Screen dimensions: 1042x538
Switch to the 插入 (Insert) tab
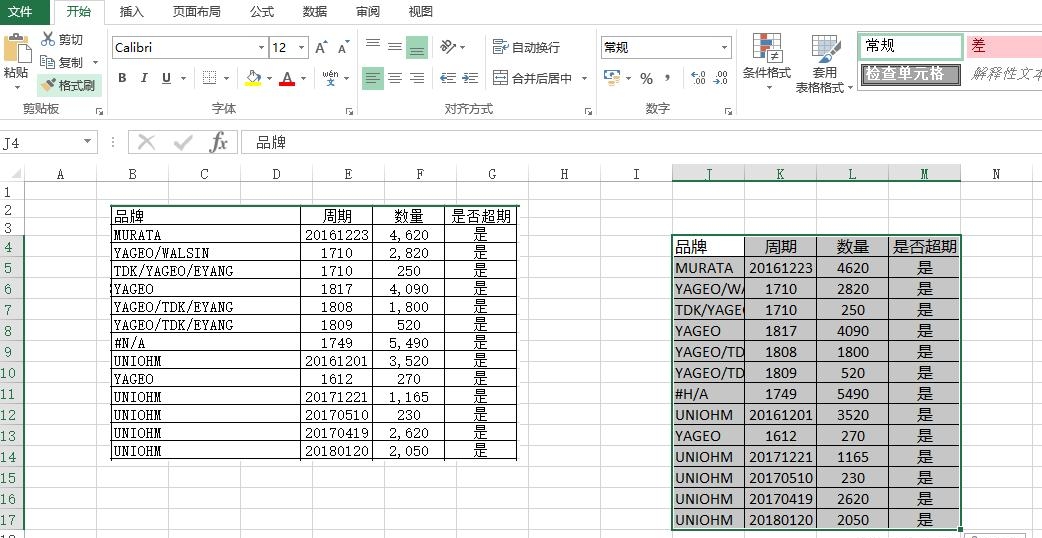132,11
